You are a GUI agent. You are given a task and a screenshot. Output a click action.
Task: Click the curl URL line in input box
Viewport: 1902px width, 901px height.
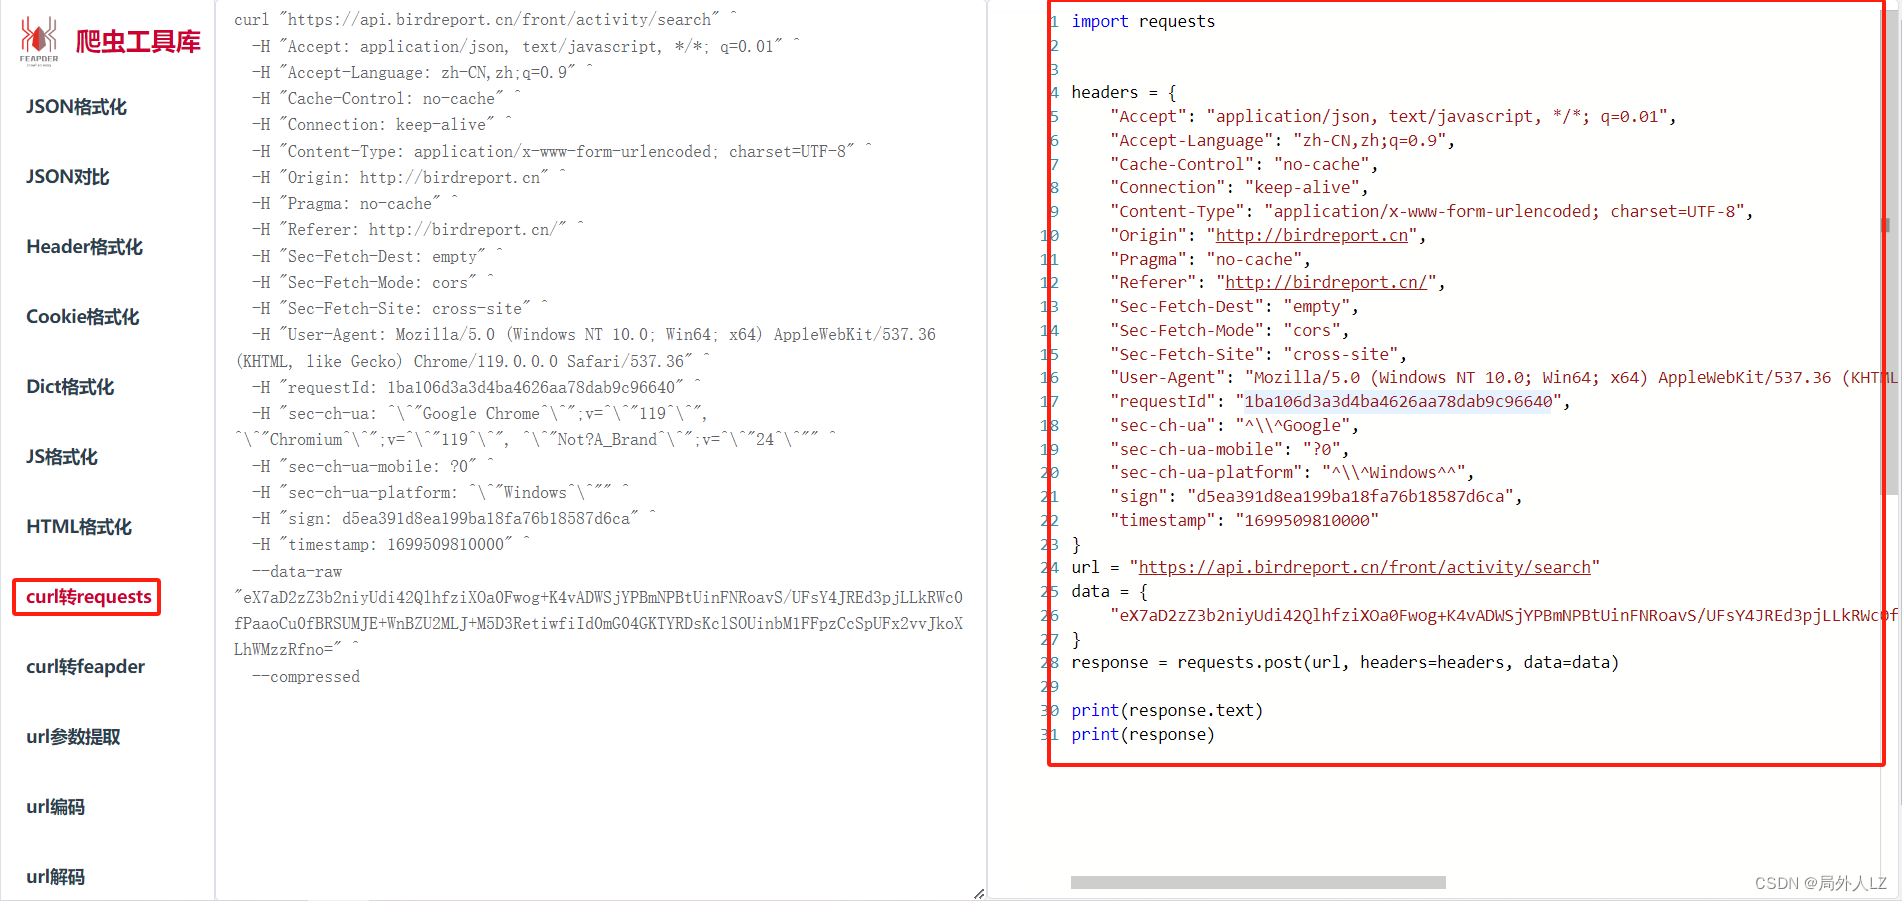pos(485,19)
